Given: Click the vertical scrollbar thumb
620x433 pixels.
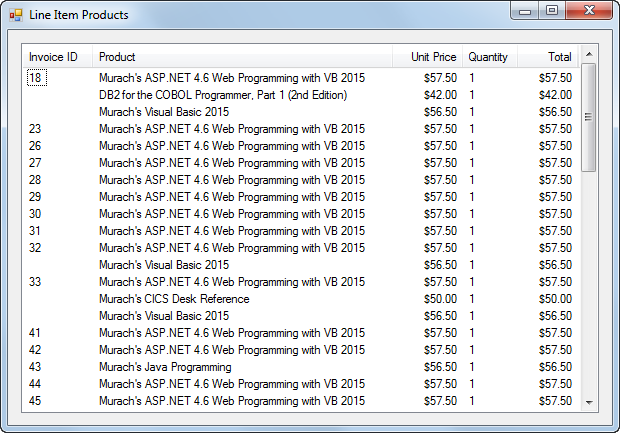Looking at the screenshot, I should [589, 117].
